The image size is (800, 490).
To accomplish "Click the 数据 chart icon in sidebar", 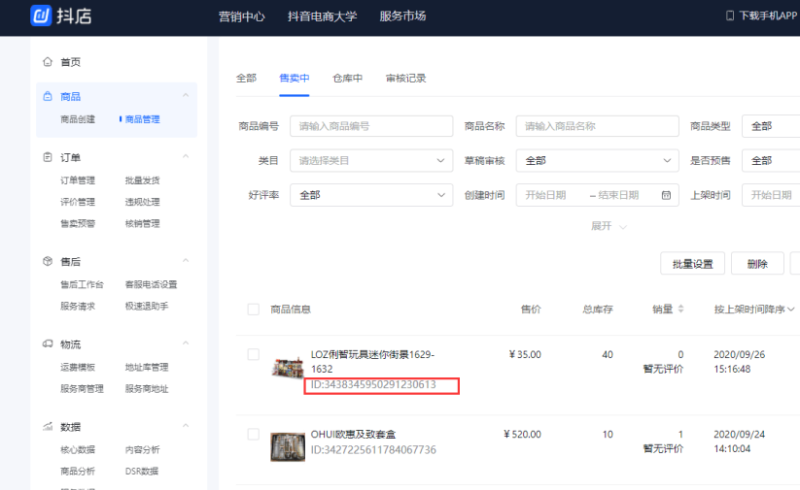I will coord(47,427).
